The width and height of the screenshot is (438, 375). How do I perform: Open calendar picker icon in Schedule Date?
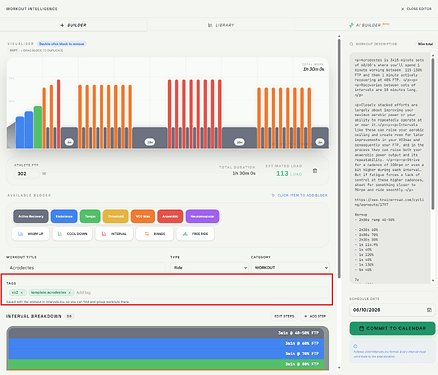point(429,310)
